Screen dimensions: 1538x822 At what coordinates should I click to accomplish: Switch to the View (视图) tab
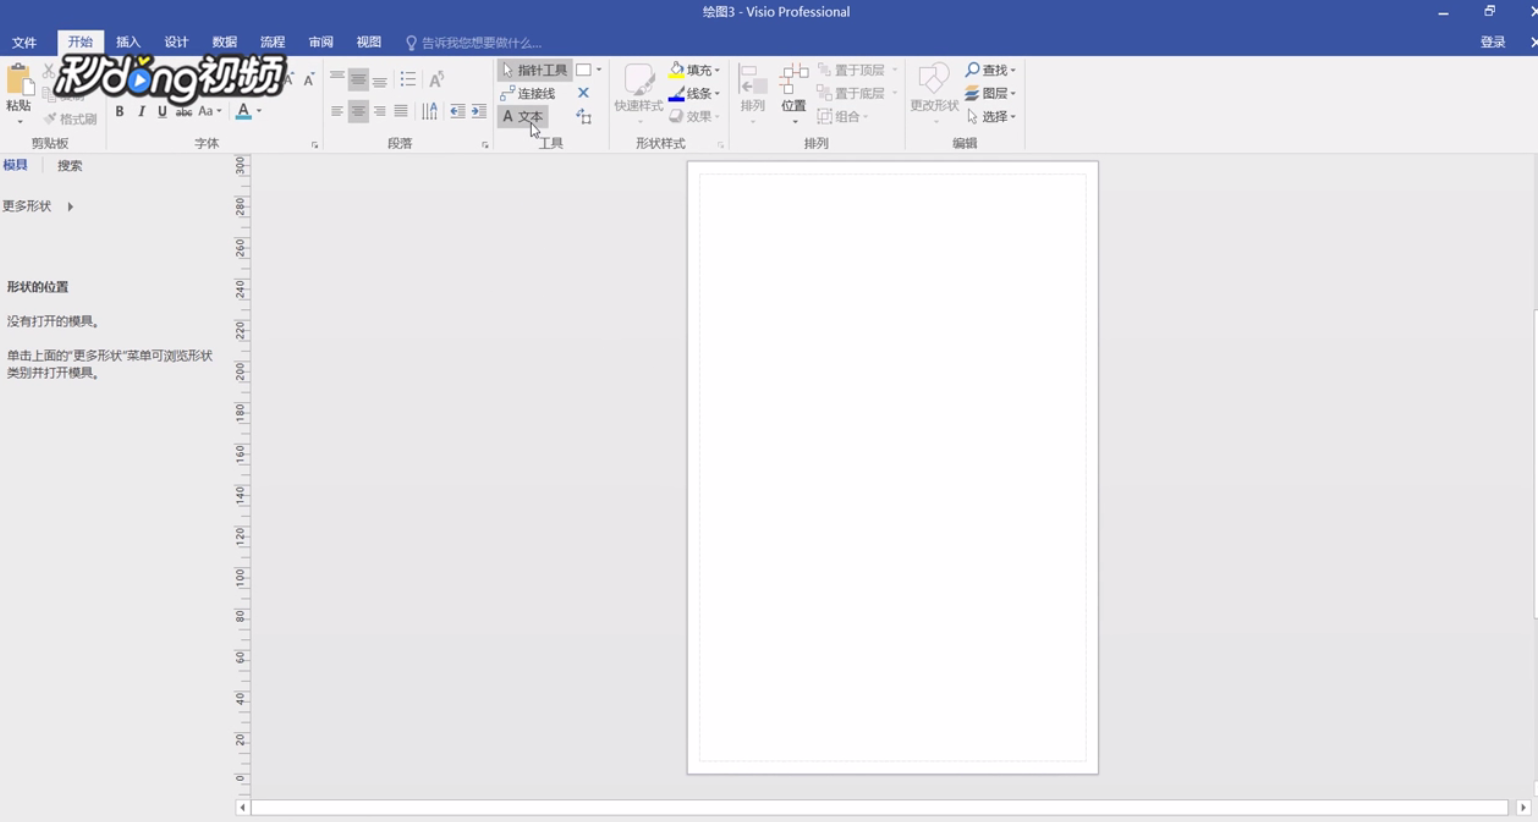pos(369,42)
